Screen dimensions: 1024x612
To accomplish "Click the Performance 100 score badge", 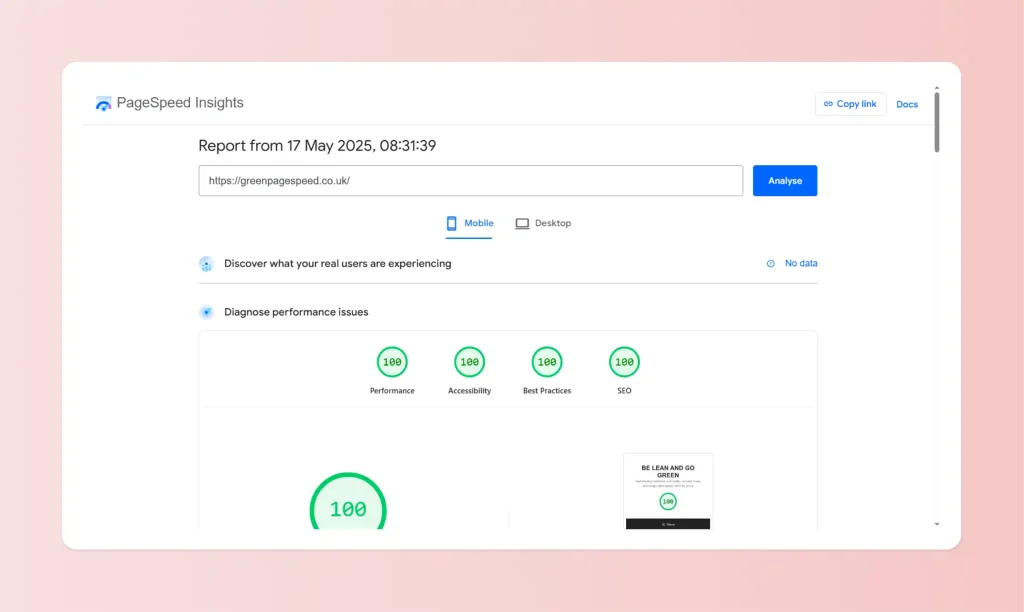I will click(392, 362).
